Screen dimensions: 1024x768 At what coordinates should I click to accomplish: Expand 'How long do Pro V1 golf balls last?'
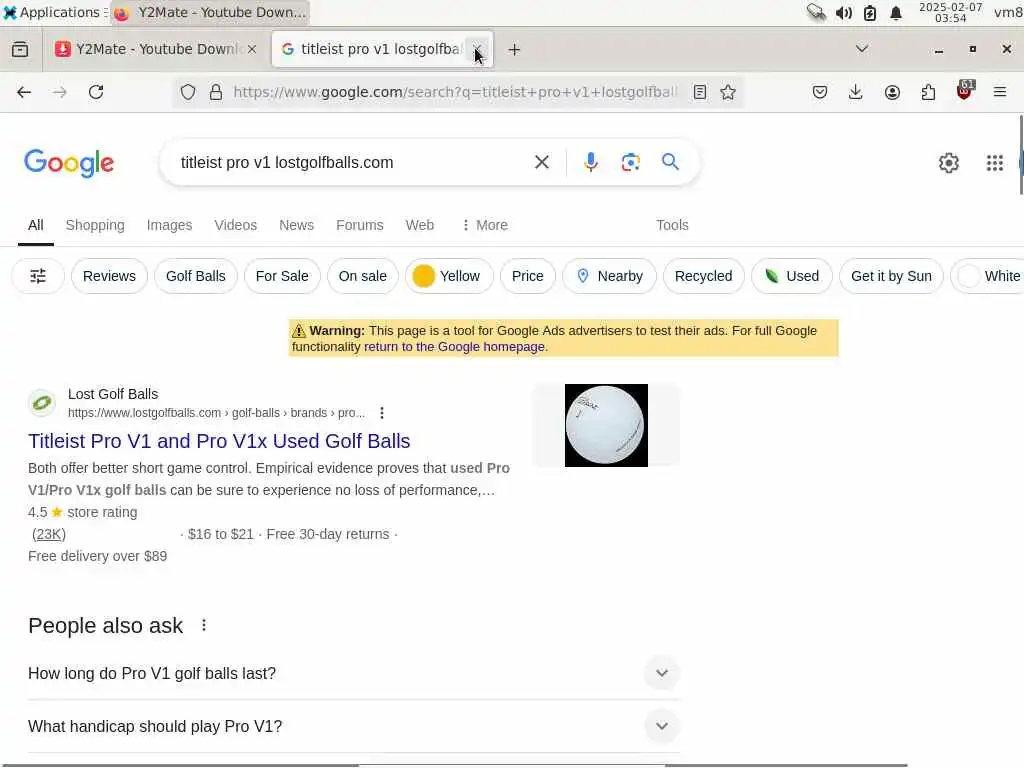click(x=354, y=673)
